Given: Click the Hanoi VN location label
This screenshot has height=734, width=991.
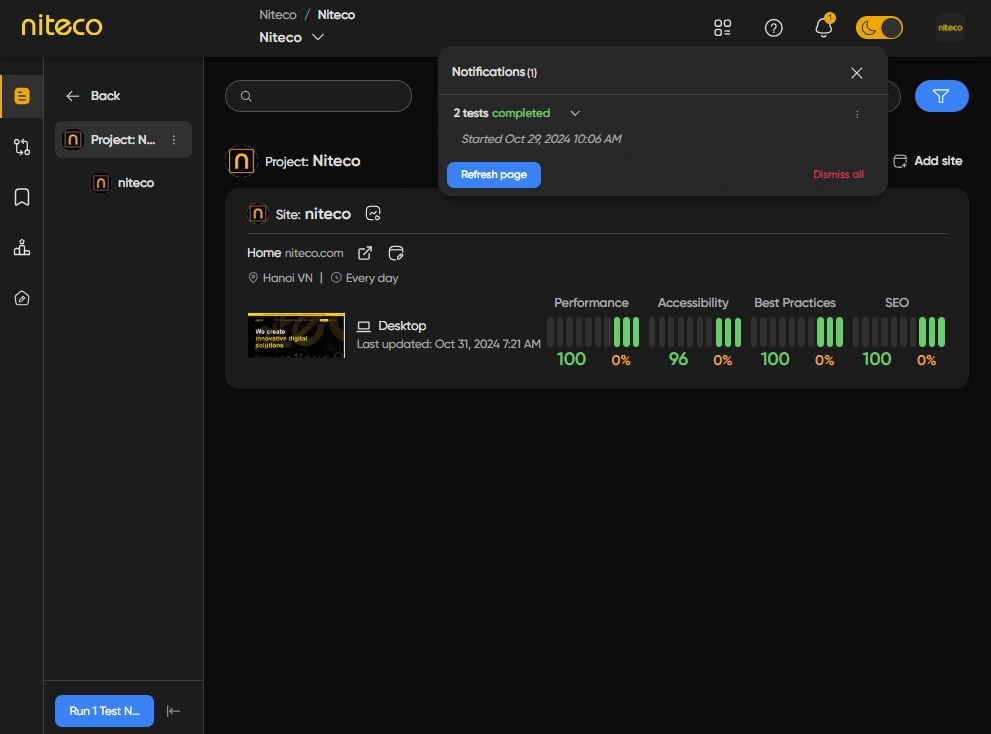Looking at the screenshot, I should click(281, 278).
